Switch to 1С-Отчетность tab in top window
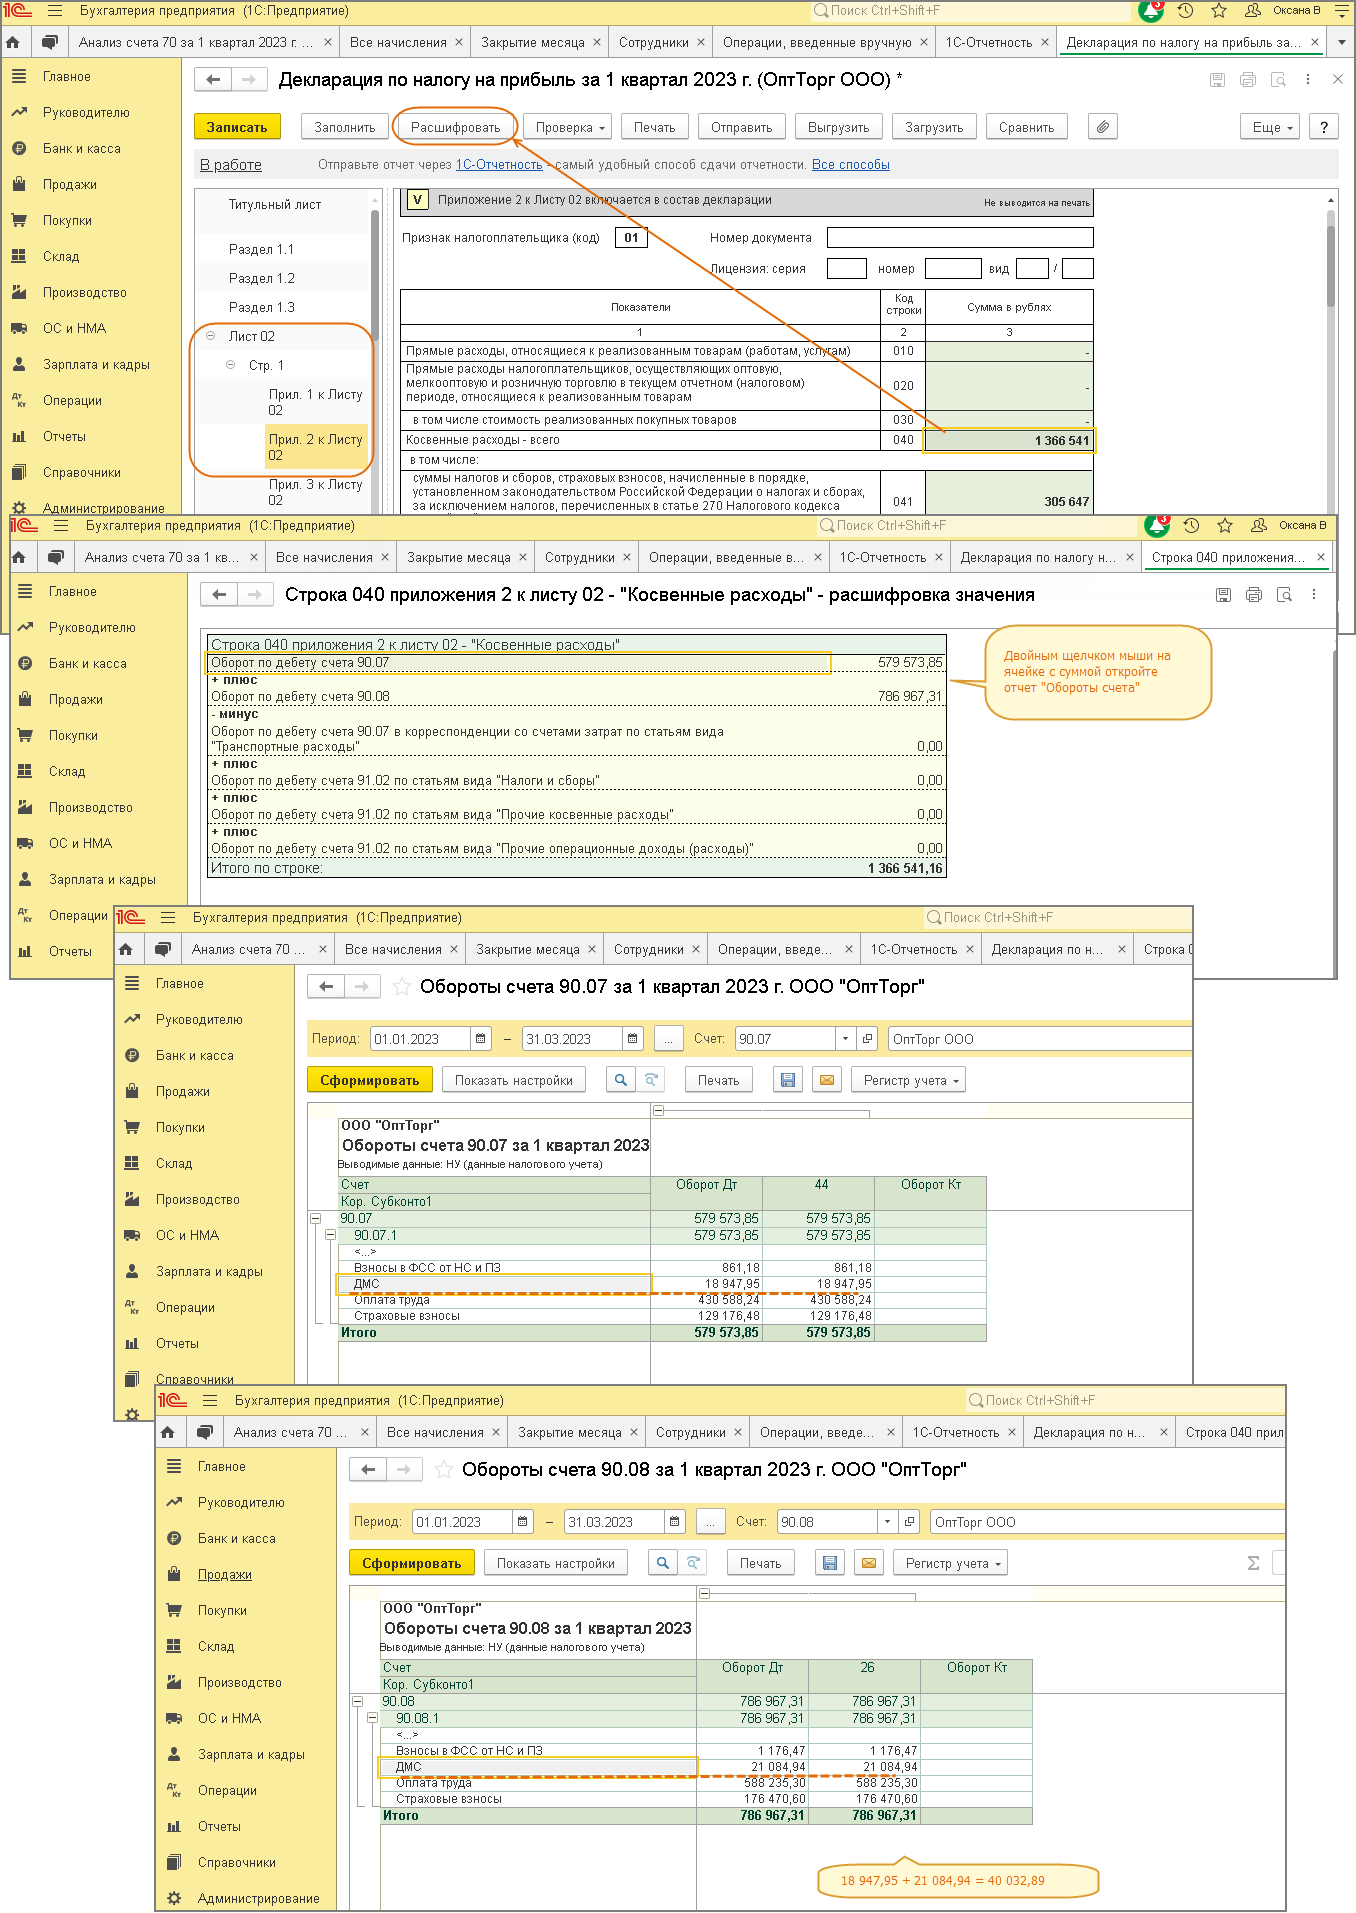The width and height of the screenshot is (1356, 1913). 989,42
